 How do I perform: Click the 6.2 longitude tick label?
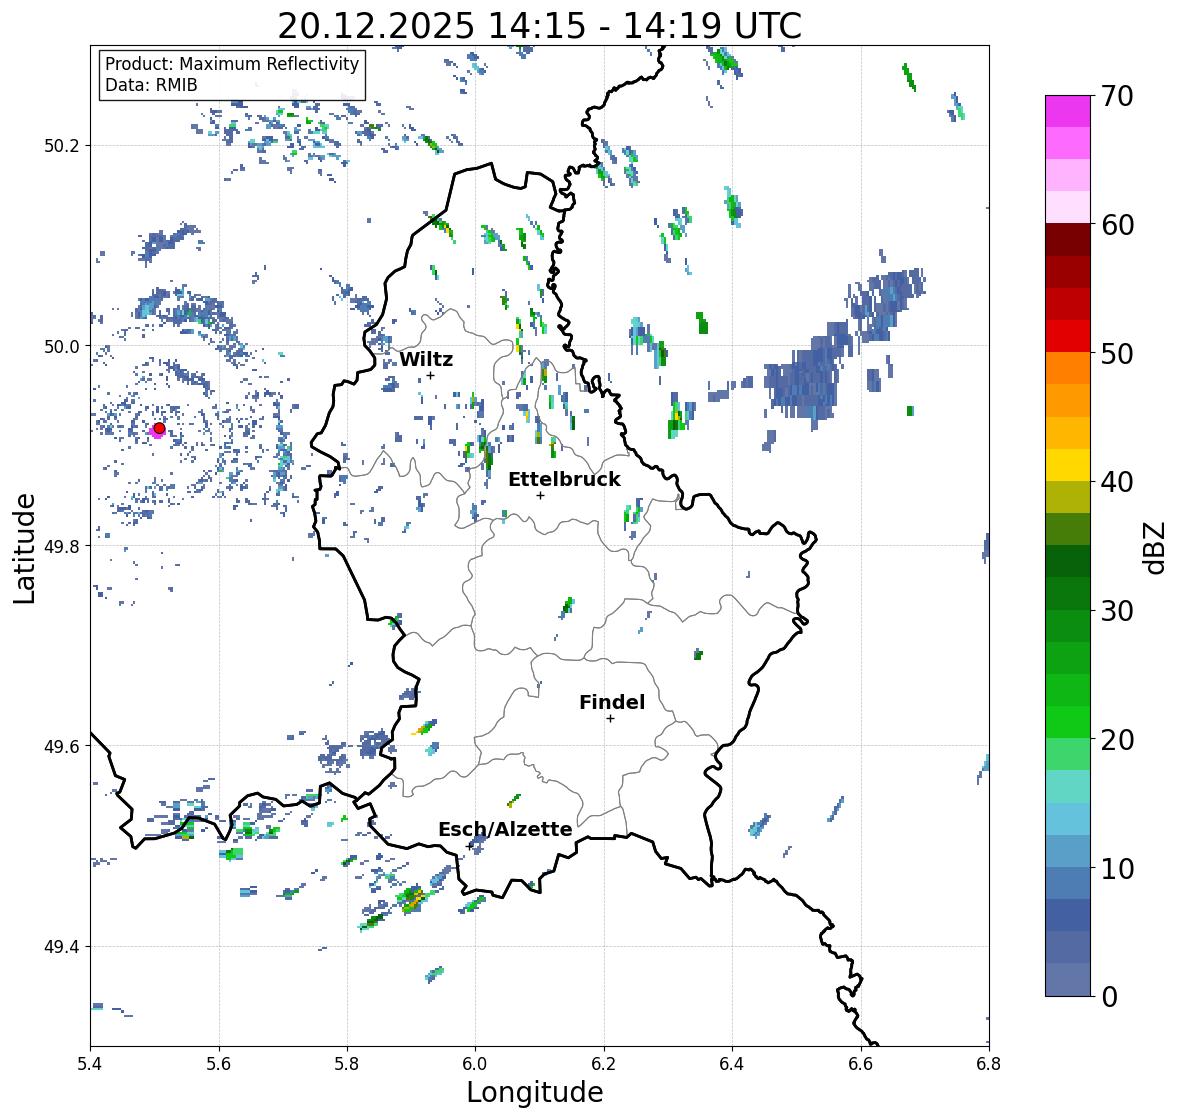(604, 1064)
